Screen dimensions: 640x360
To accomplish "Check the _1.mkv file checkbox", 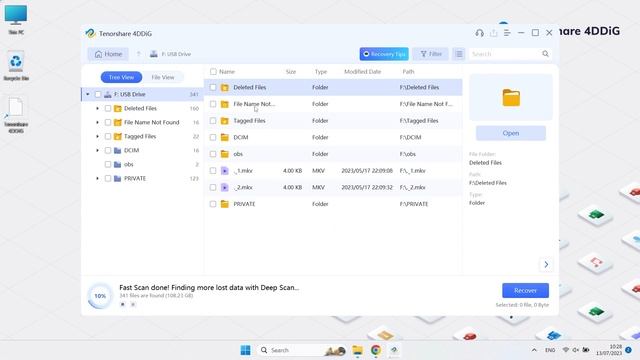I will click(x=213, y=171).
